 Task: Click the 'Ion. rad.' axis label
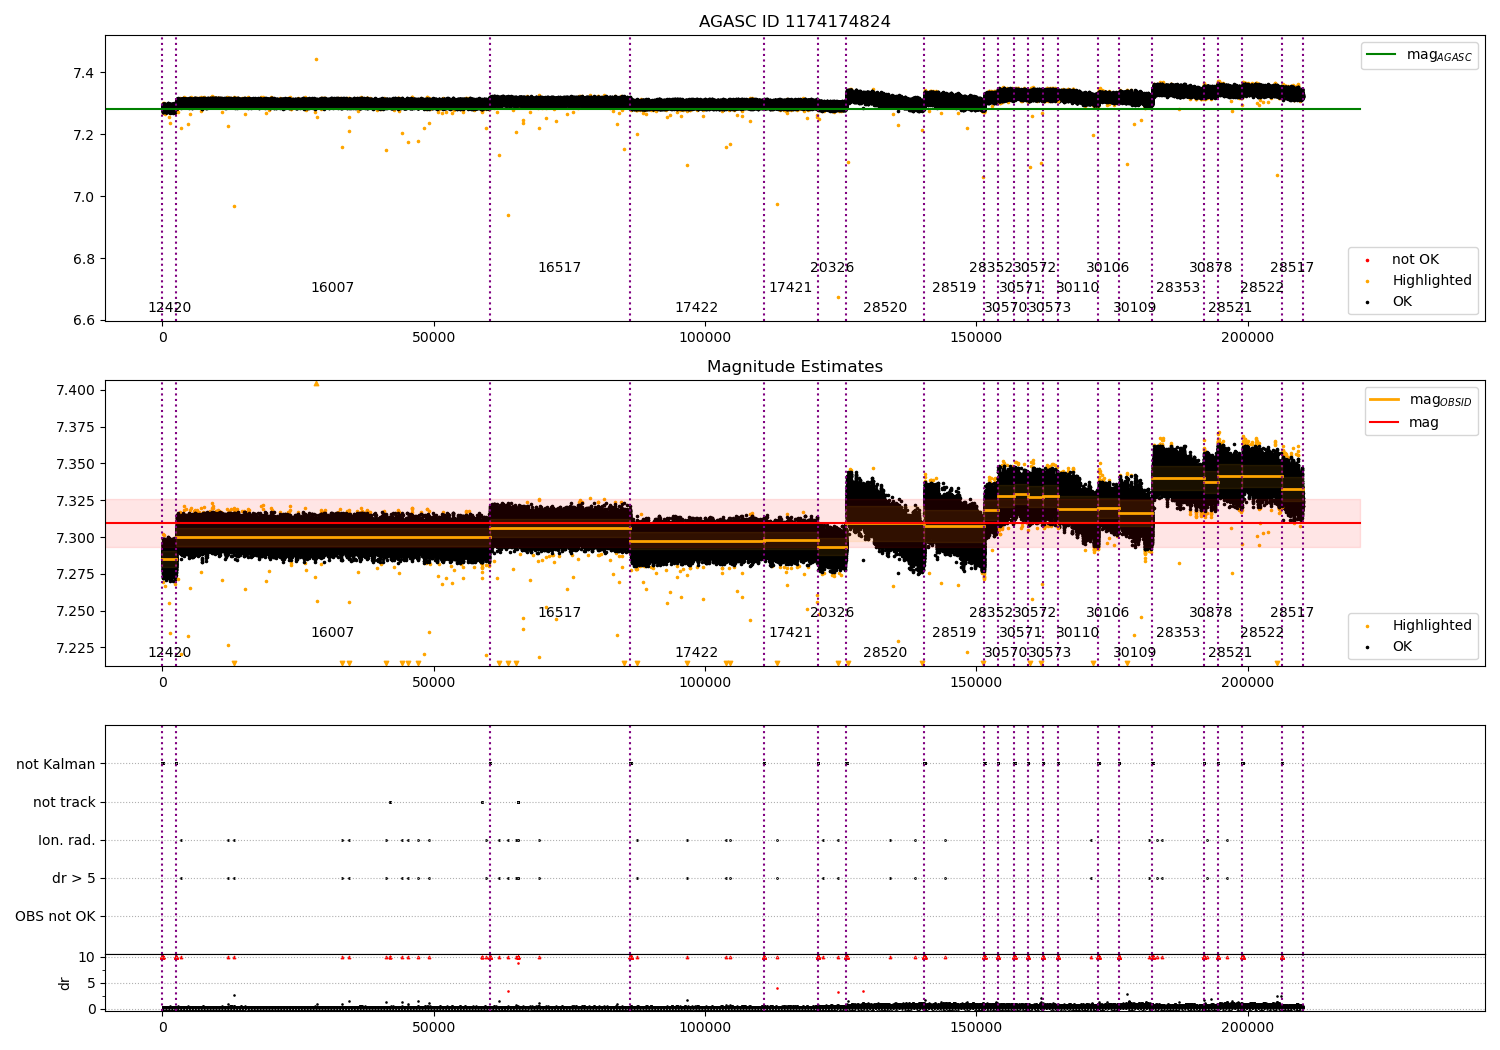coord(67,840)
